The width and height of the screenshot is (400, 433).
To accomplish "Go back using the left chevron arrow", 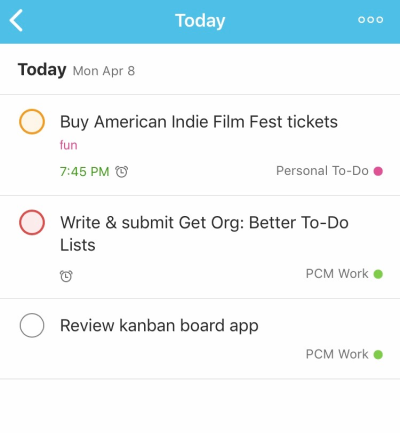I will pyautogui.click(x=16, y=20).
